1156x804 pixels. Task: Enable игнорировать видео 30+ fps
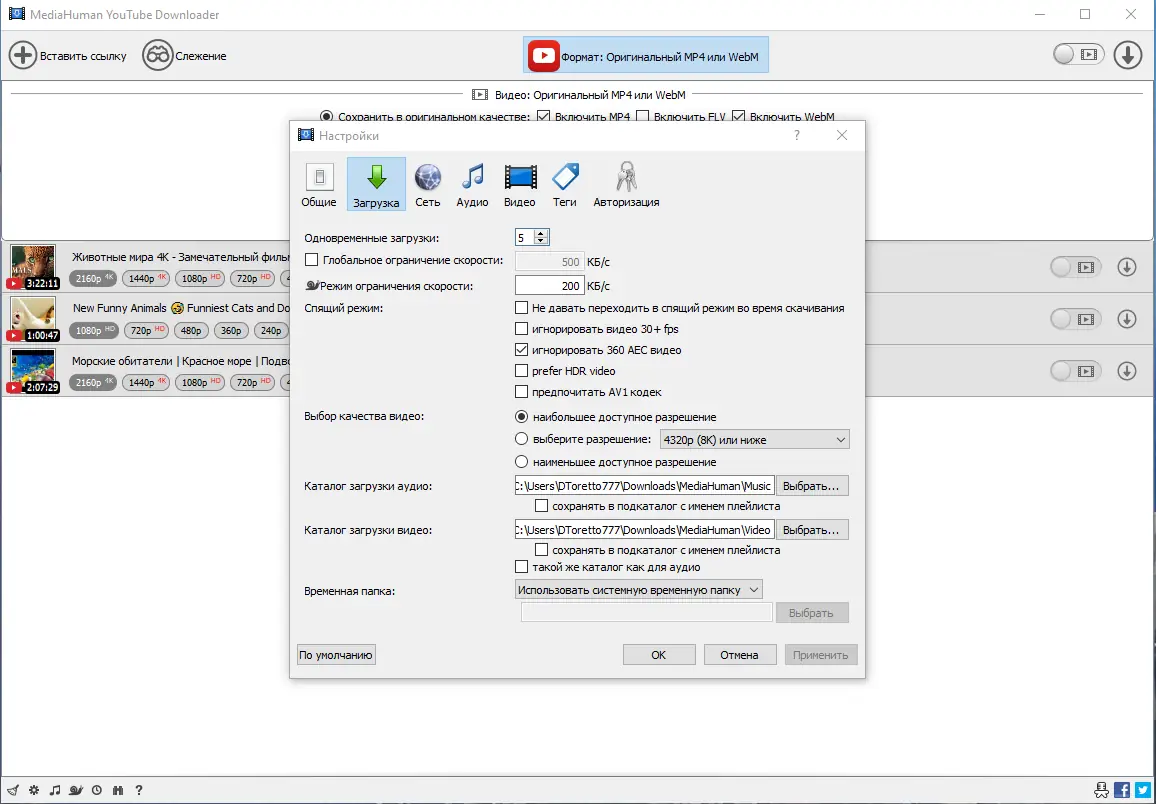click(521, 329)
